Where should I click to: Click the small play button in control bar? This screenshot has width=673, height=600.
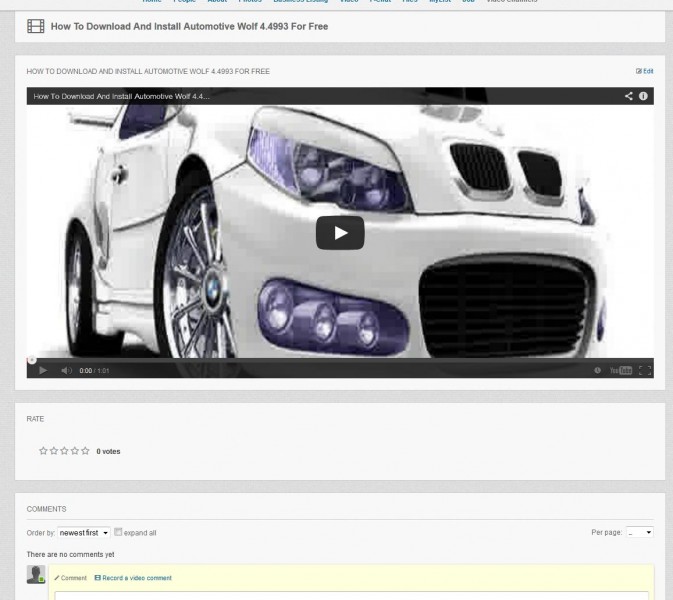click(x=43, y=370)
